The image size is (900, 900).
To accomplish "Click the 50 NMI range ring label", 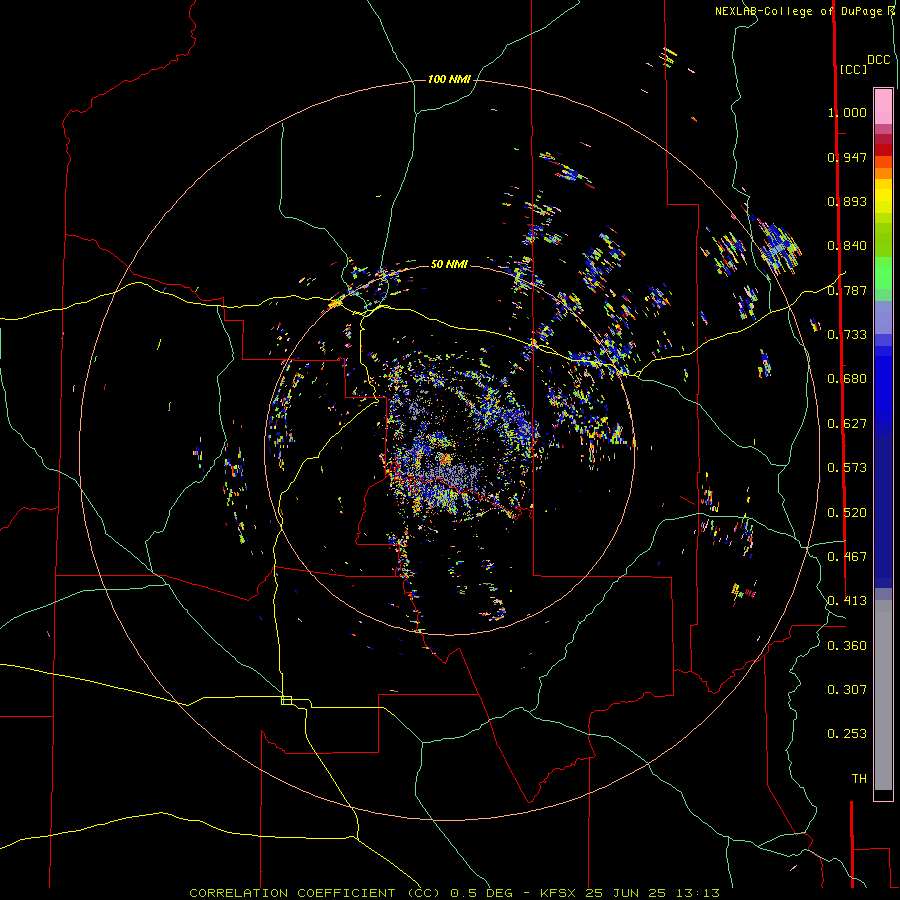I will tap(449, 264).
